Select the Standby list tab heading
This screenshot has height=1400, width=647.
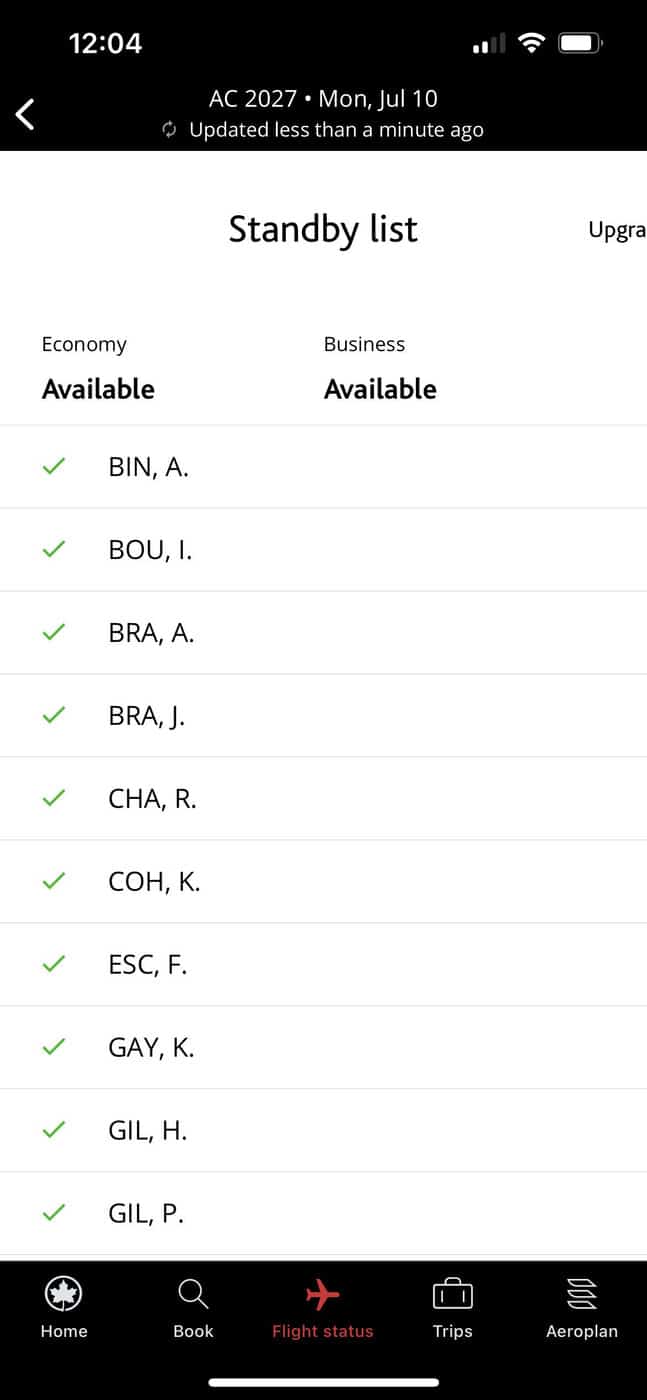point(323,229)
